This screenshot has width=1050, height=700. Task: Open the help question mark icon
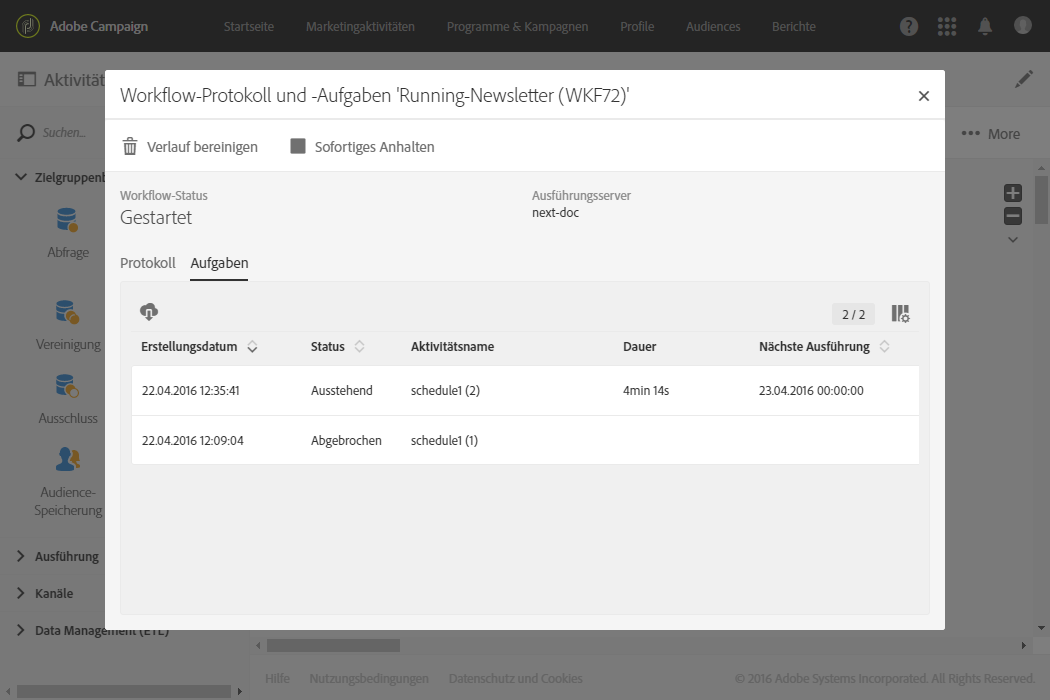pyautogui.click(x=909, y=26)
